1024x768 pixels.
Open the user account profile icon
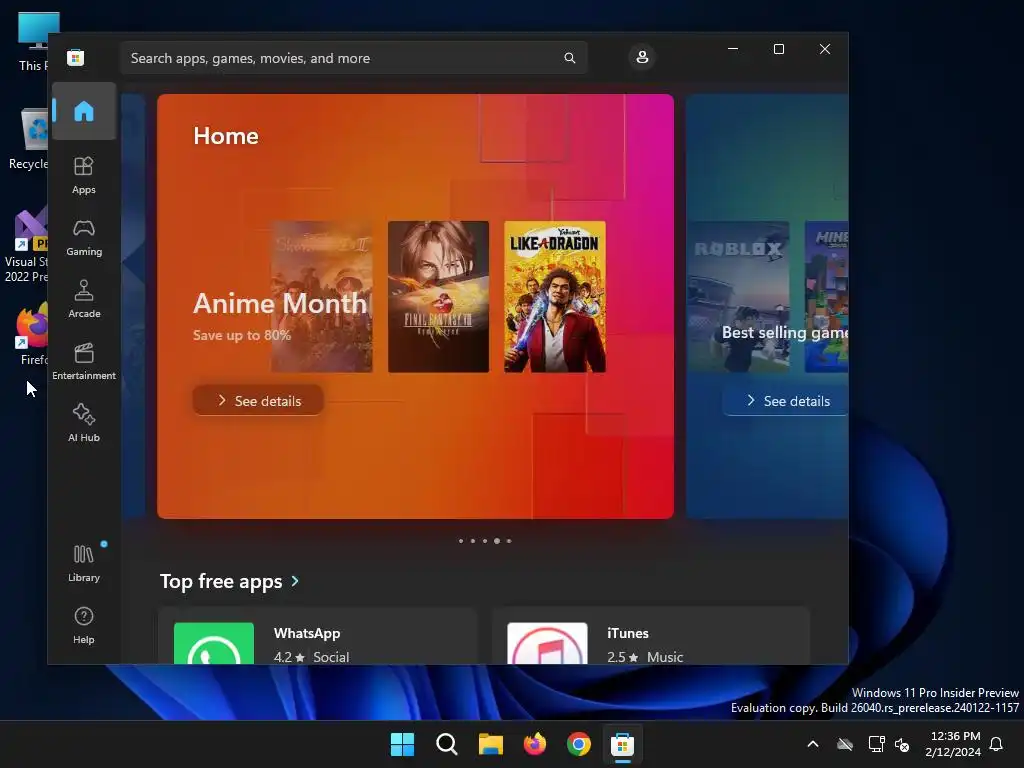[642, 57]
